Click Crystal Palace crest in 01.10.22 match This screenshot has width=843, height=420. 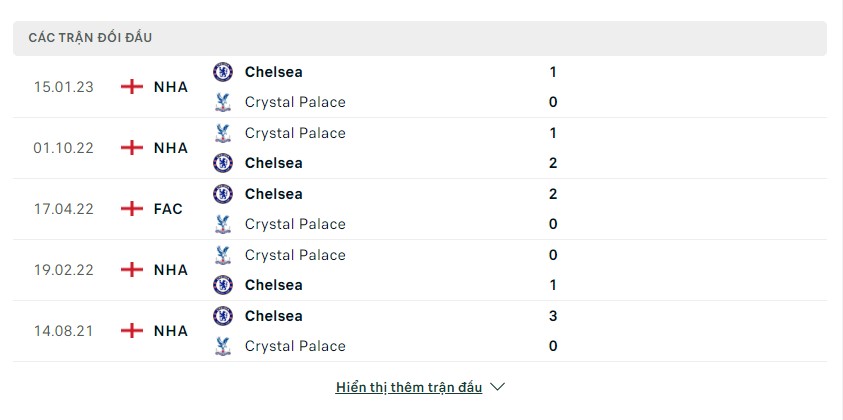pyautogui.click(x=223, y=133)
